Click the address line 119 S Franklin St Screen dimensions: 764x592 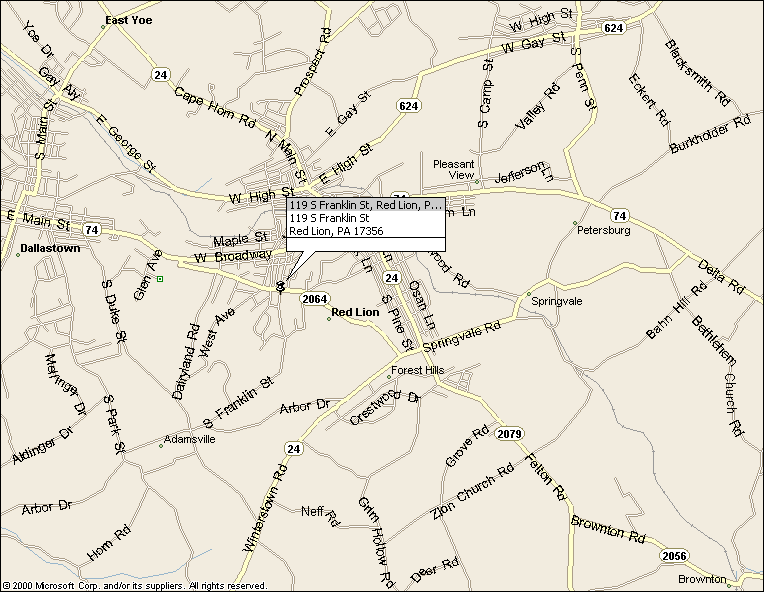[329, 218]
